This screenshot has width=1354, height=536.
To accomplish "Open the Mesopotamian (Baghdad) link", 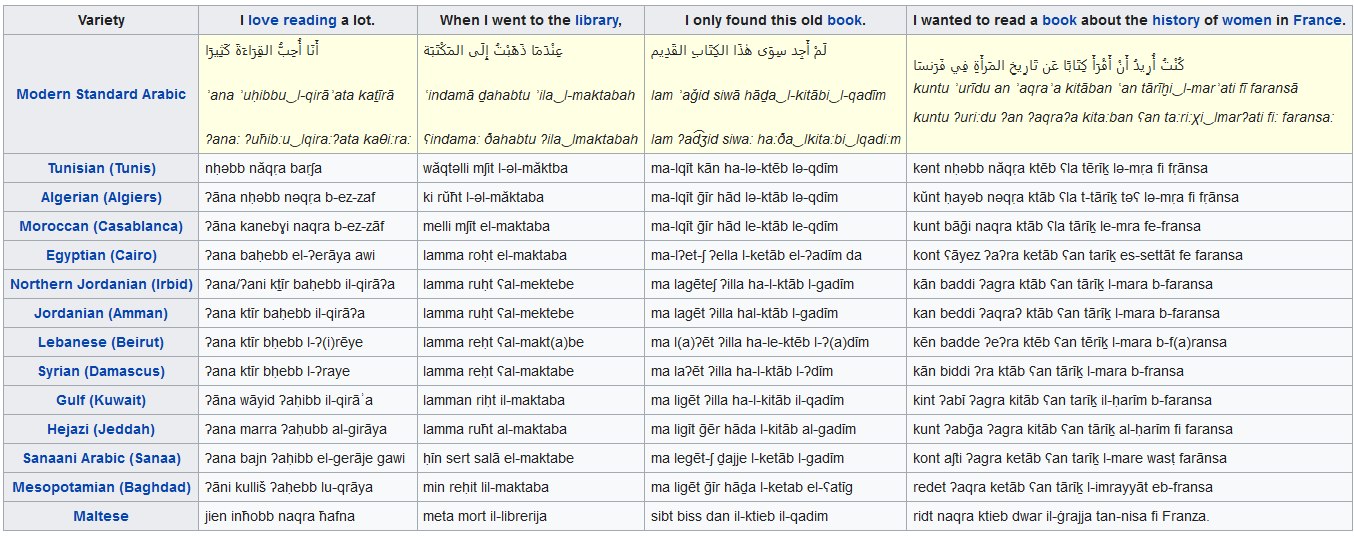I will pyautogui.click(x=101, y=487).
